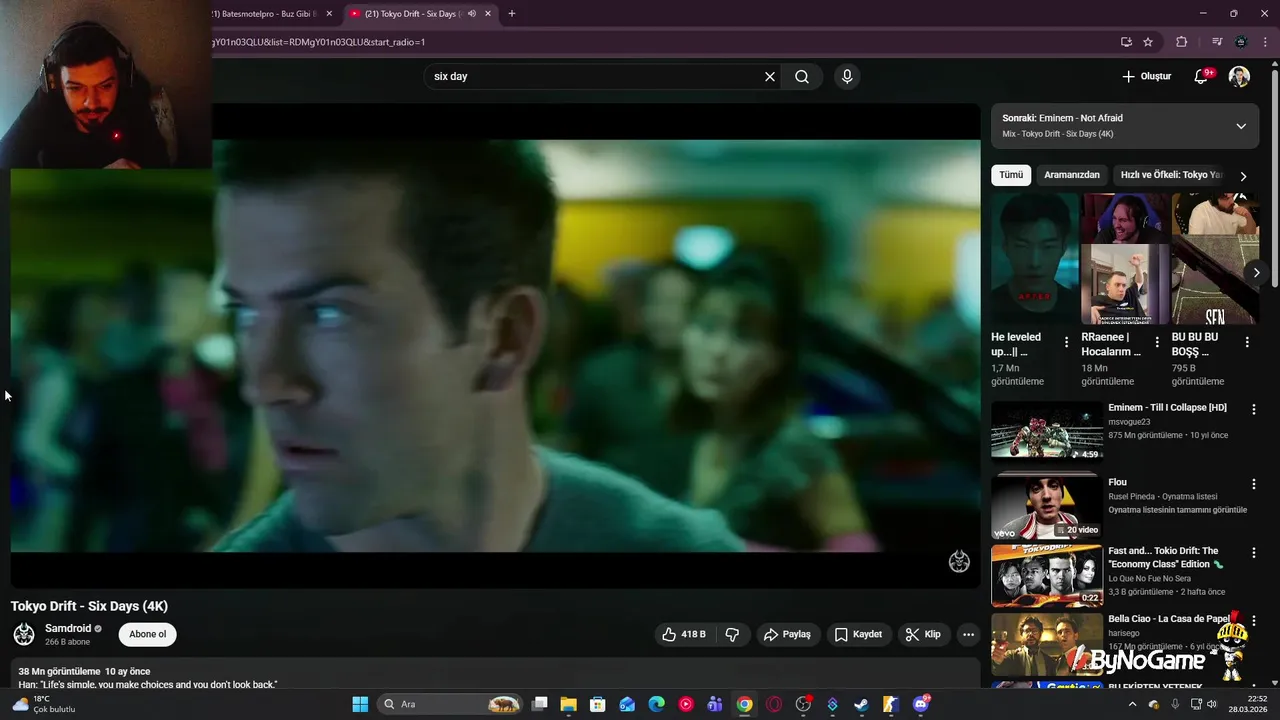The image size is (1280, 720).
Task: Open more actions ellipsis under video
Action: pos(967,634)
